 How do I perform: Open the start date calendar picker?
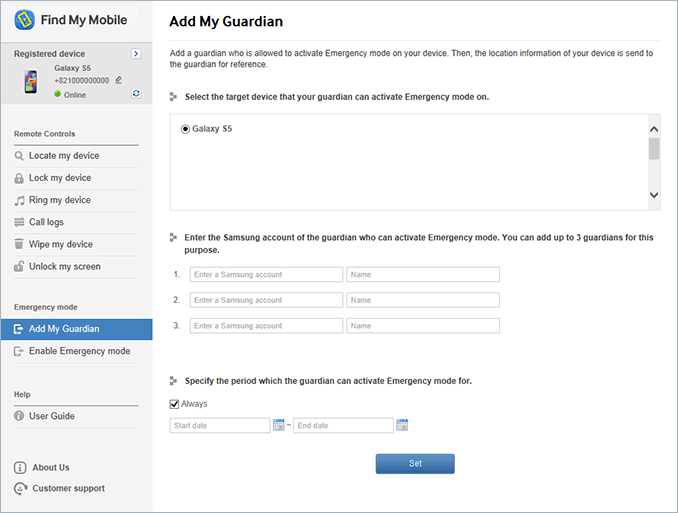279,425
